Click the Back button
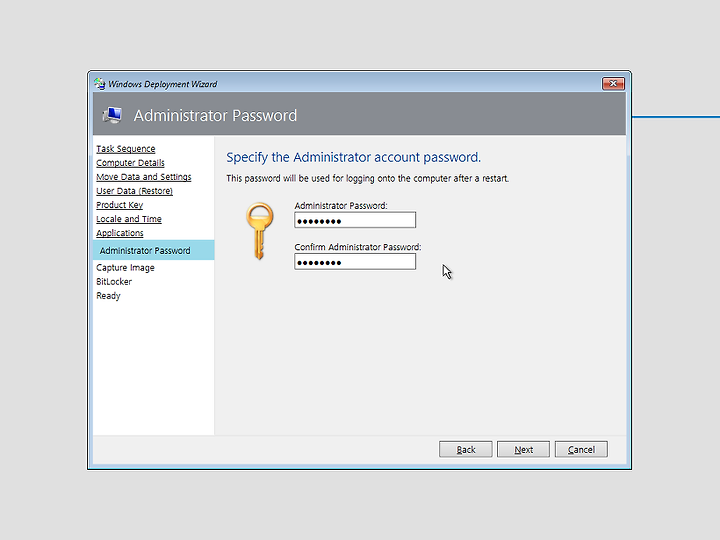This screenshot has height=540, width=720. click(x=466, y=450)
